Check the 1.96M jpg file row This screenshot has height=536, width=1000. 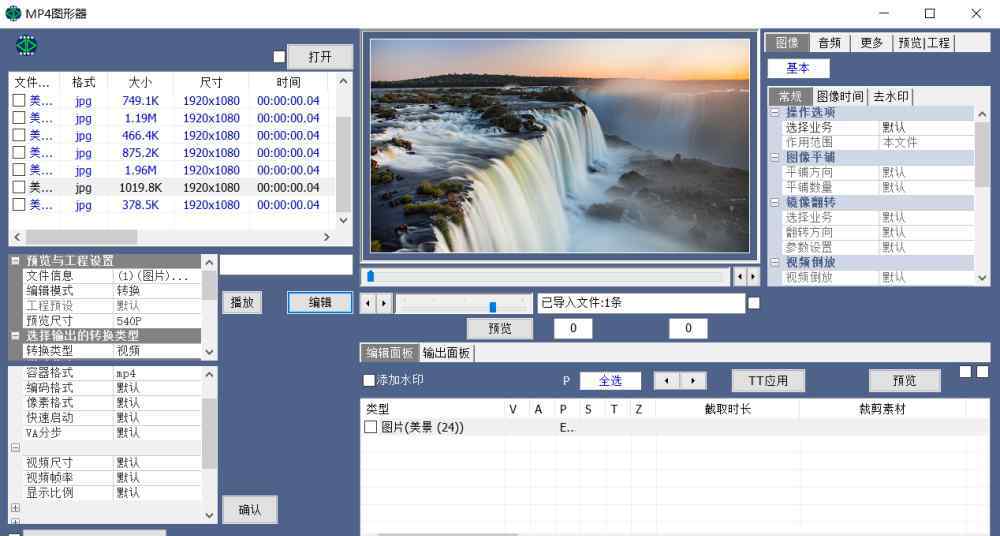(x=19, y=170)
